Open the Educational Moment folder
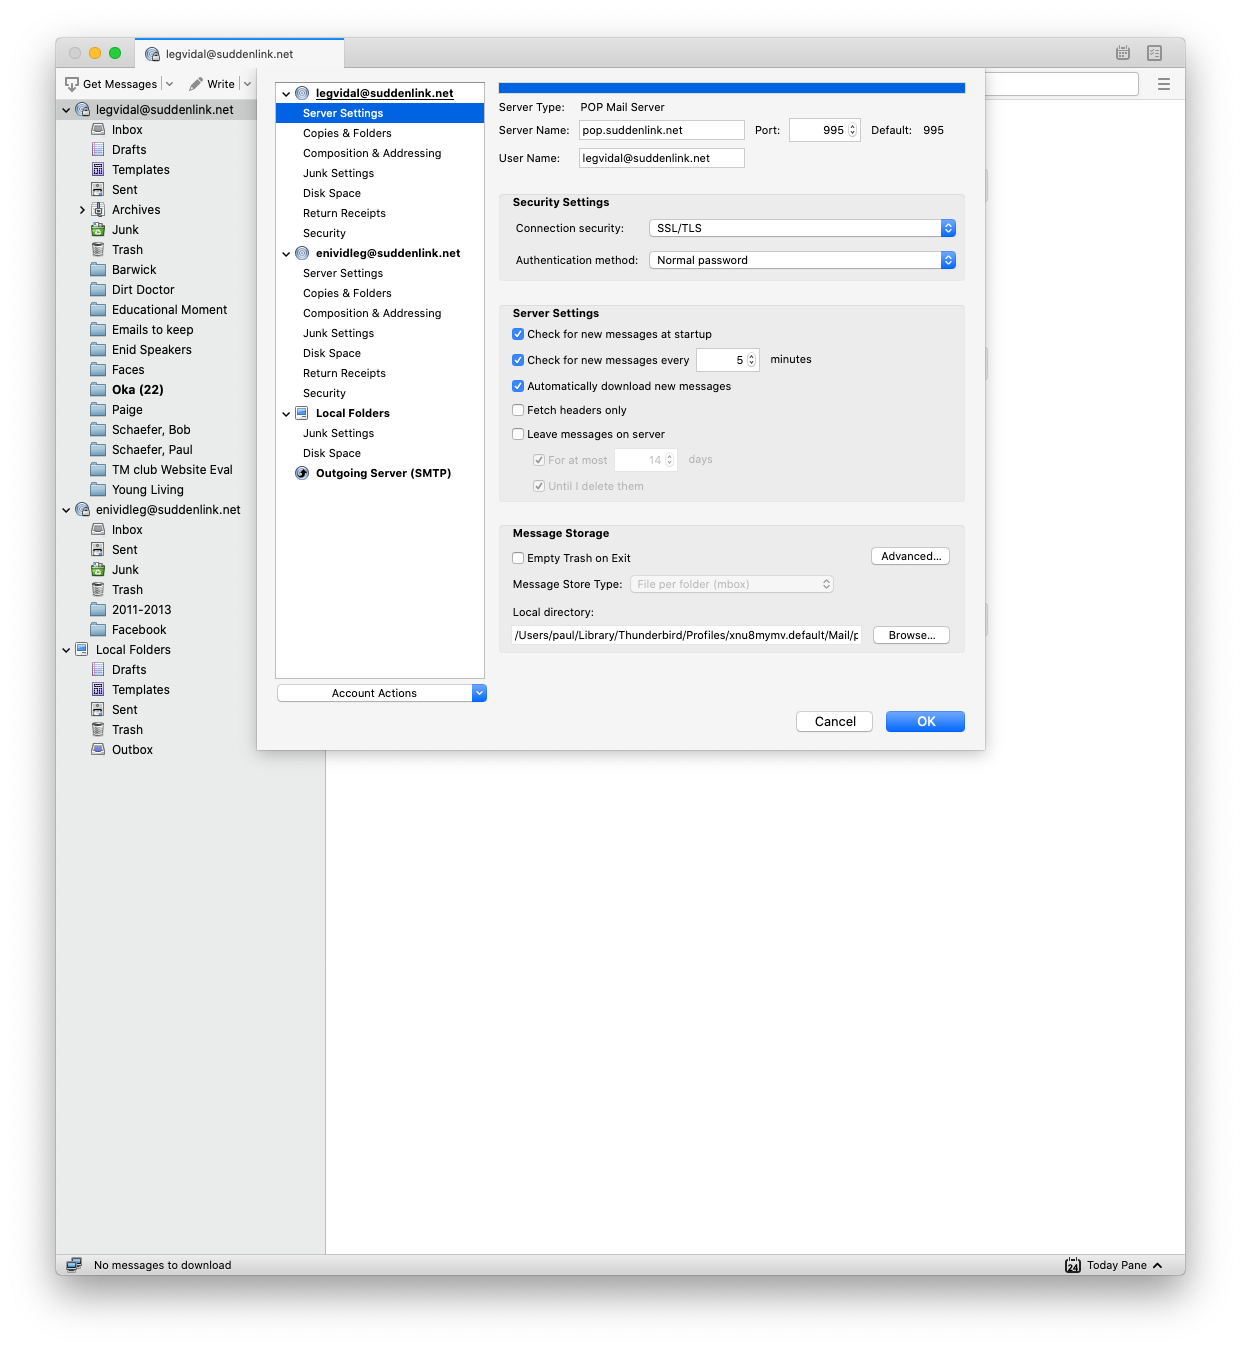The height and width of the screenshot is (1349, 1241). (x=169, y=310)
